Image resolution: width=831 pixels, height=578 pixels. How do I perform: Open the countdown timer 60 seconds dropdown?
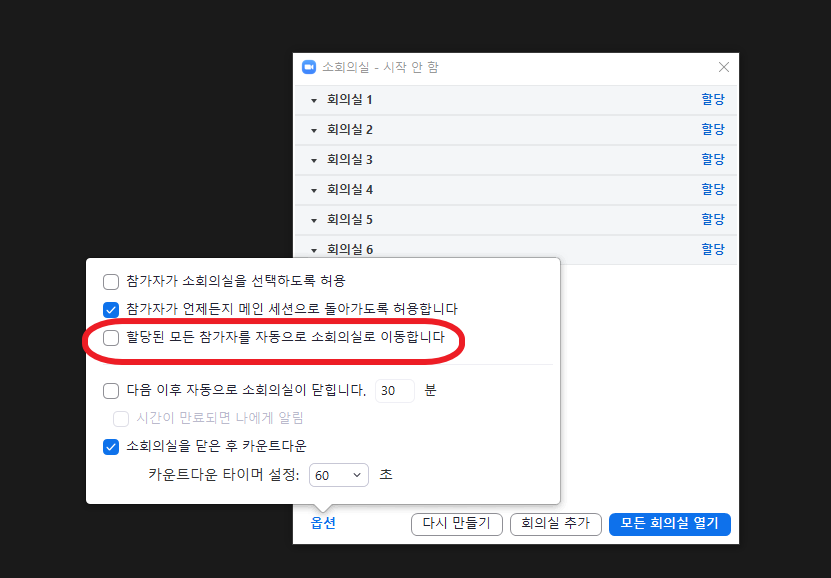click(339, 475)
